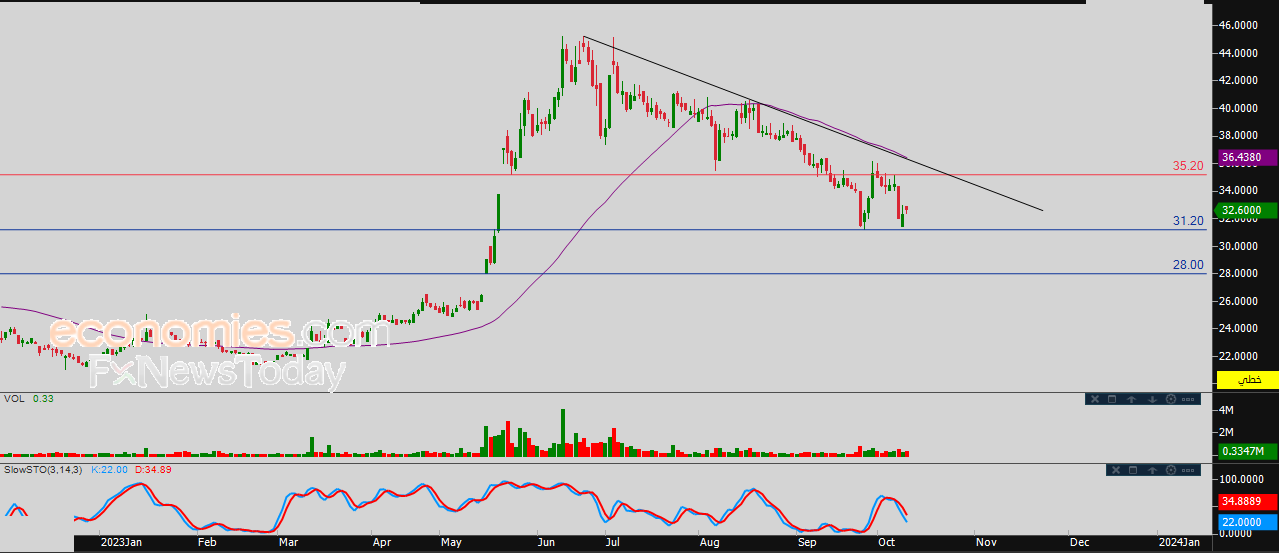Select the SlowSTO(3,14,3) indicator label

[43, 468]
